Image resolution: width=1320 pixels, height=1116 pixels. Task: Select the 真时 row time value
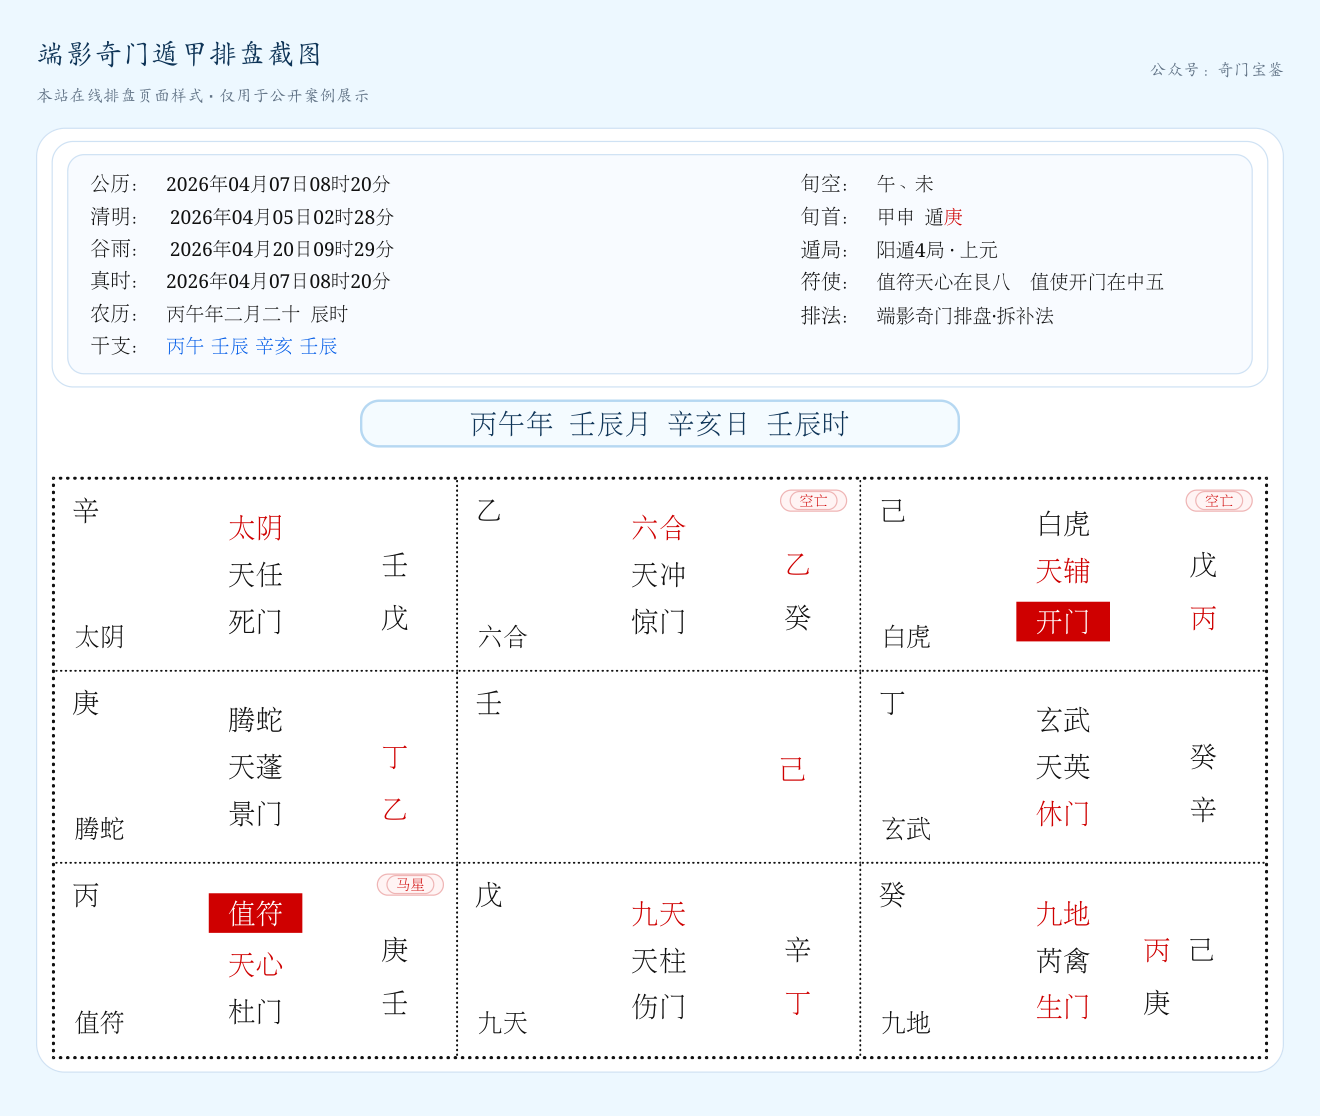tap(278, 281)
